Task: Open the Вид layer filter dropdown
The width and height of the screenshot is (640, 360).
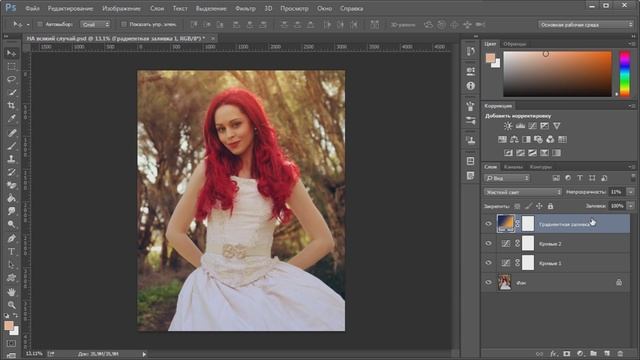Action: (x=507, y=178)
